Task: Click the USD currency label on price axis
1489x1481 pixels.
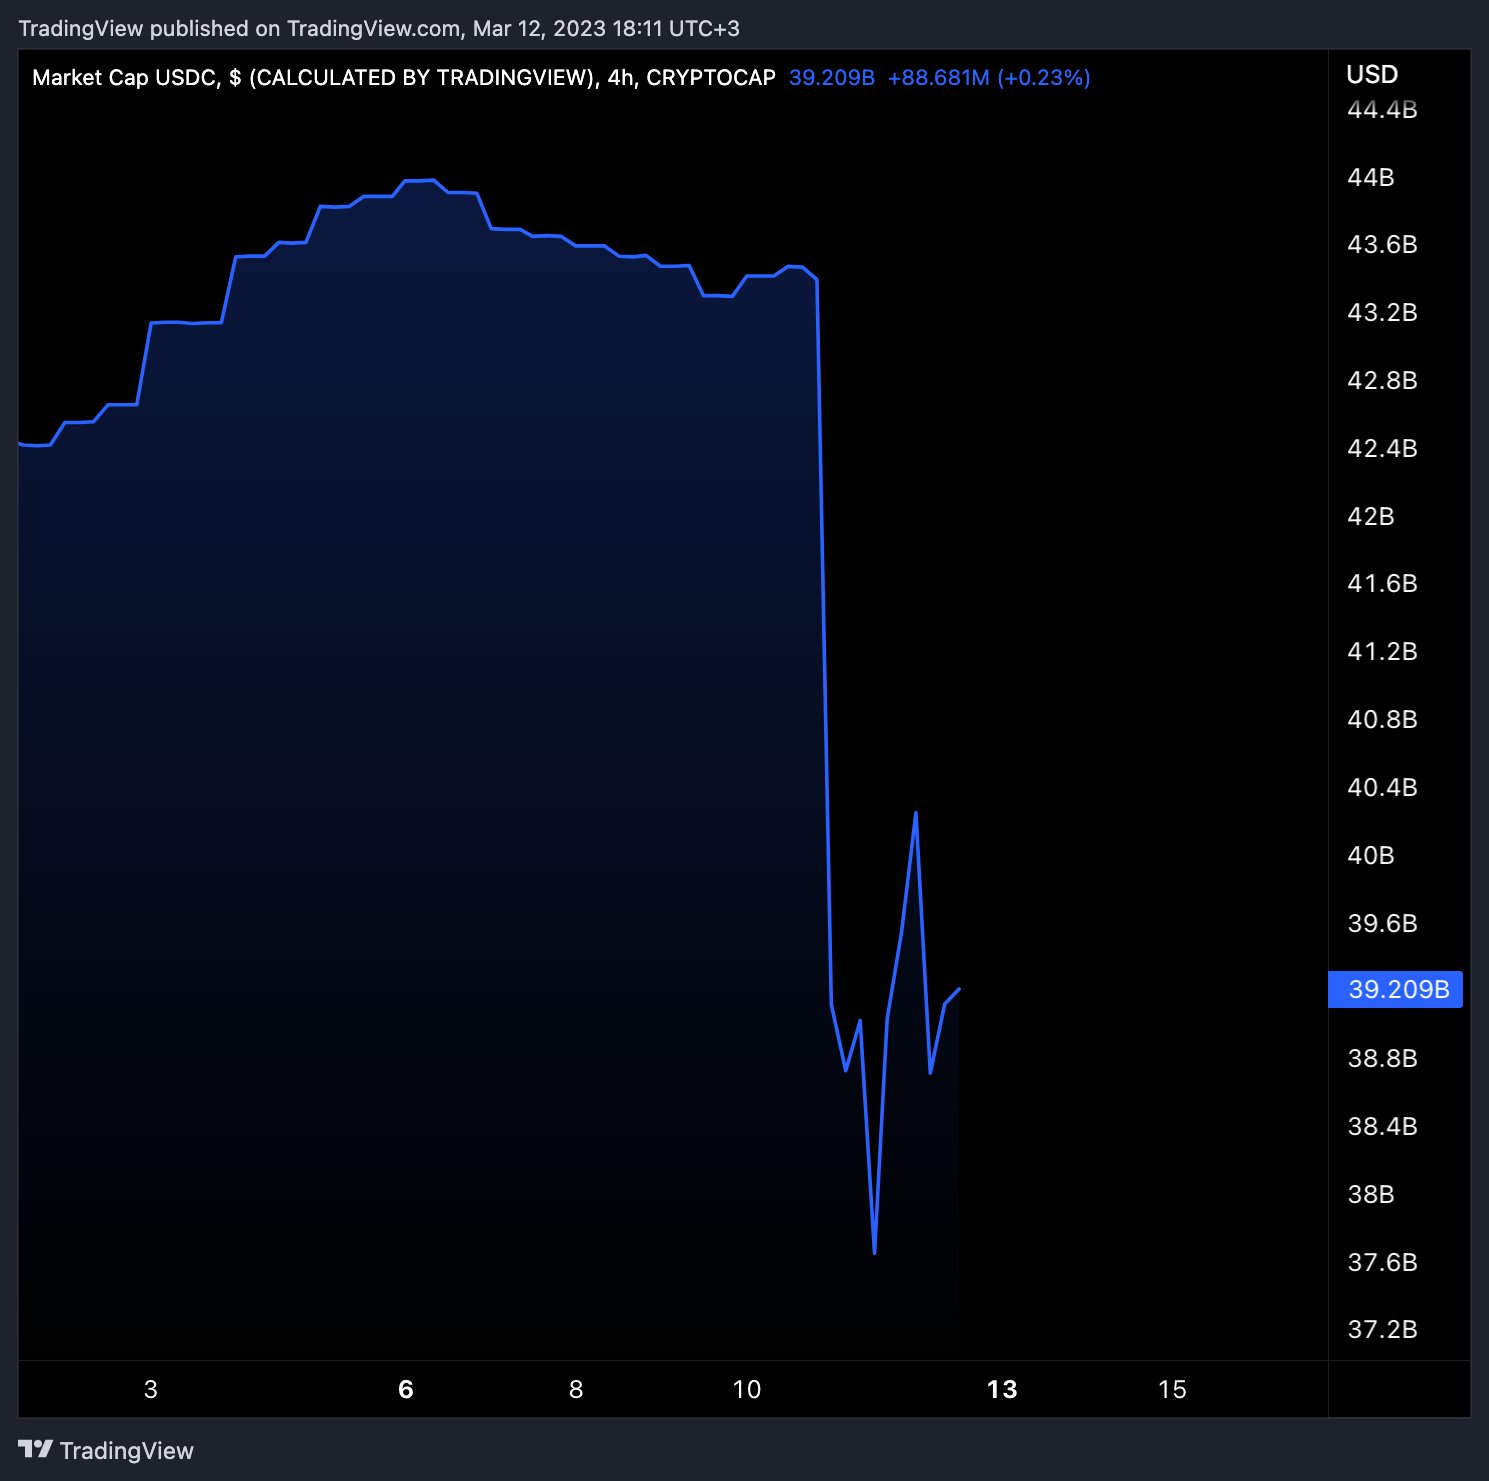Action: pyautogui.click(x=1371, y=74)
